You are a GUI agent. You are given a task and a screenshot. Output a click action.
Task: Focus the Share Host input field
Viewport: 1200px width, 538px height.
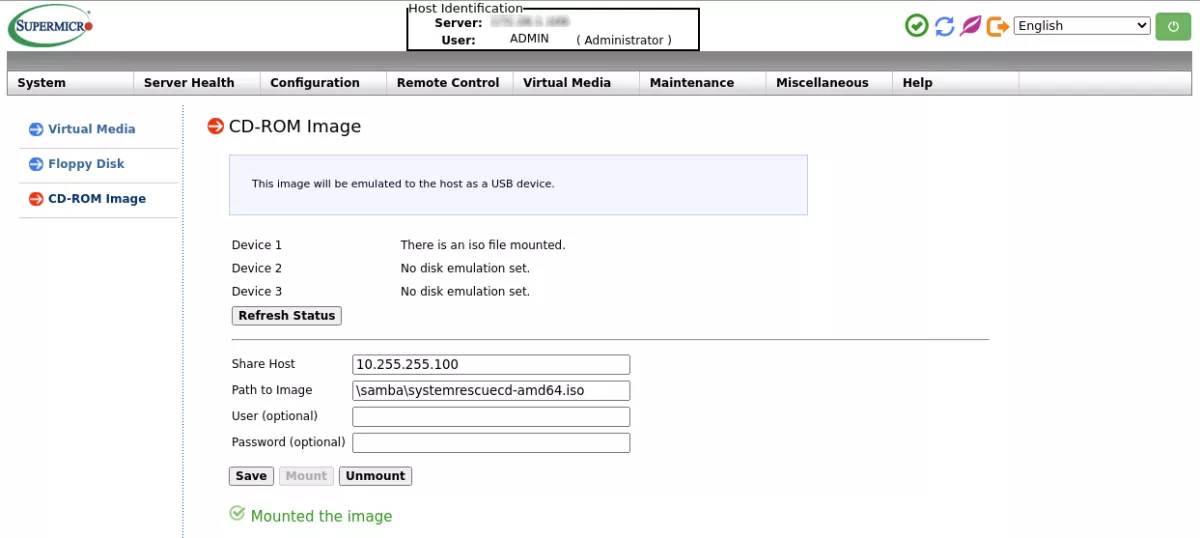[492, 364]
